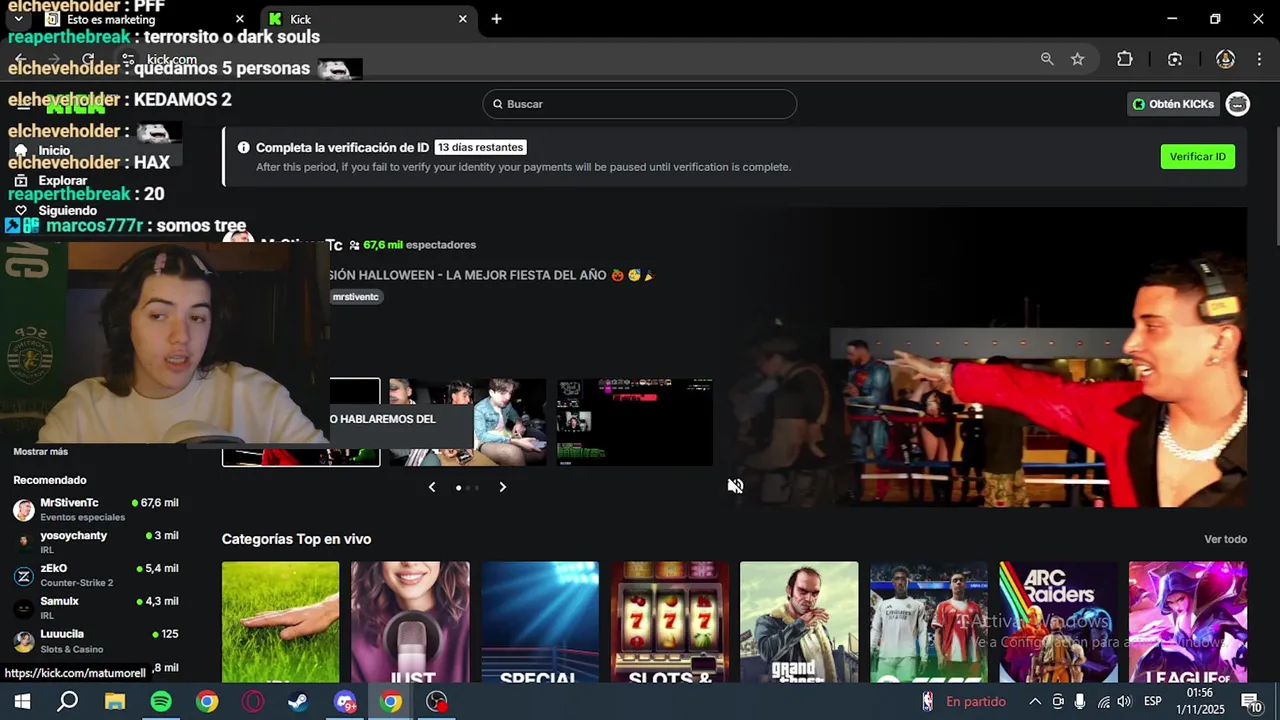Open the taskbar search magnifier
Viewport: 1280px width, 720px height.
(x=67, y=702)
